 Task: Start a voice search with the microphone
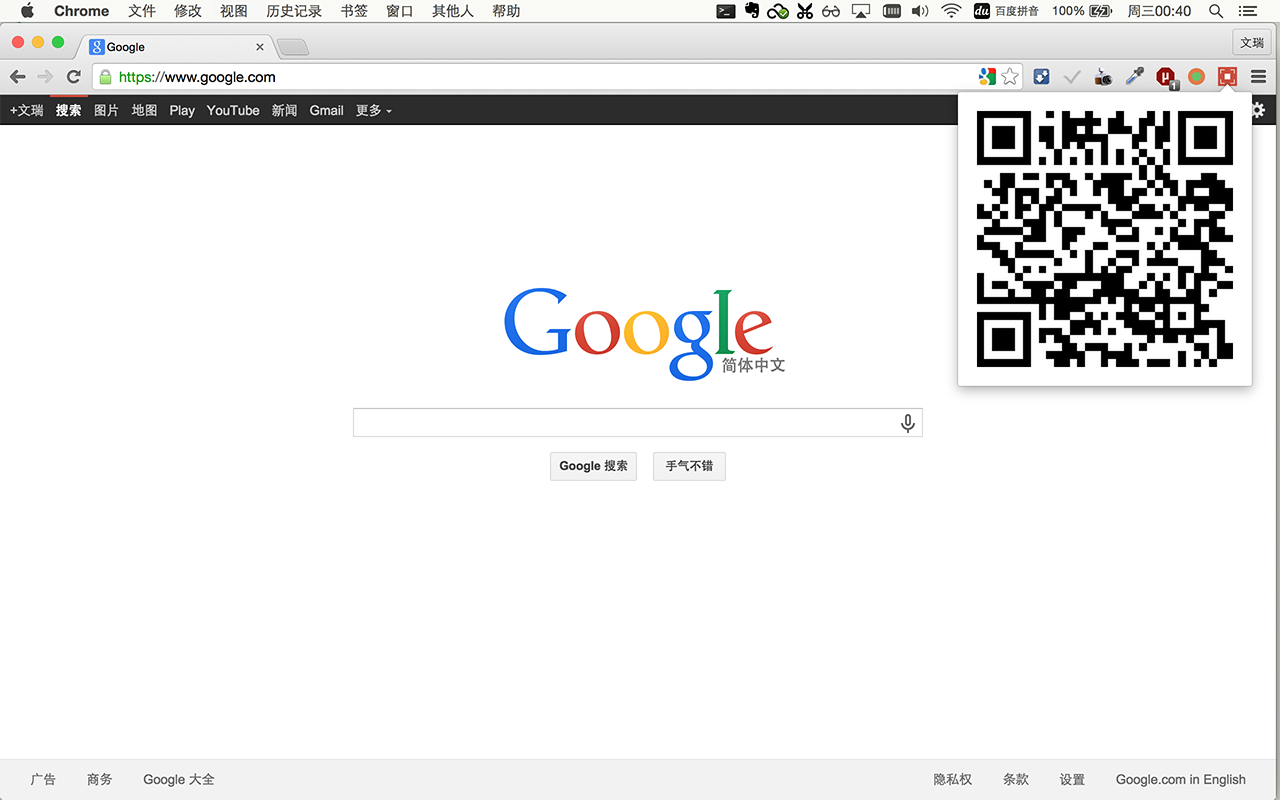click(907, 422)
